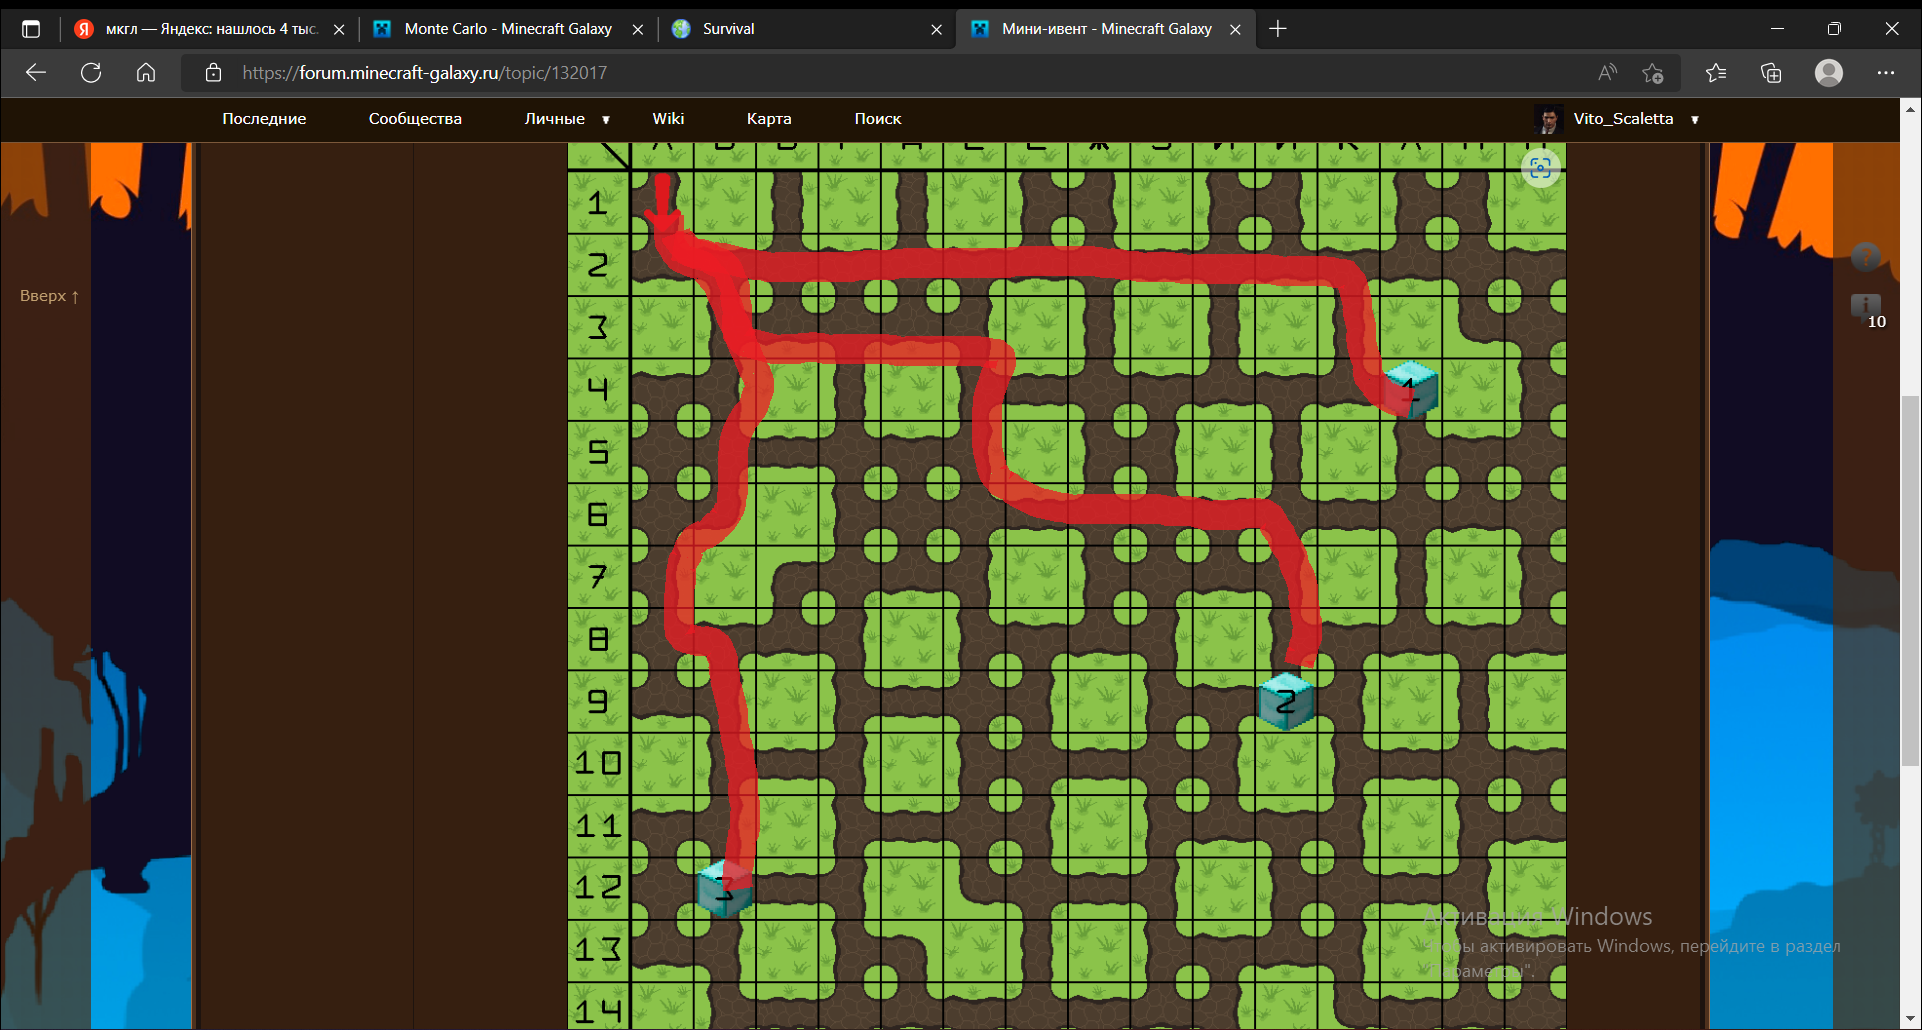Open the Favorites list
The height and width of the screenshot is (1030, 1922).
1716,73
